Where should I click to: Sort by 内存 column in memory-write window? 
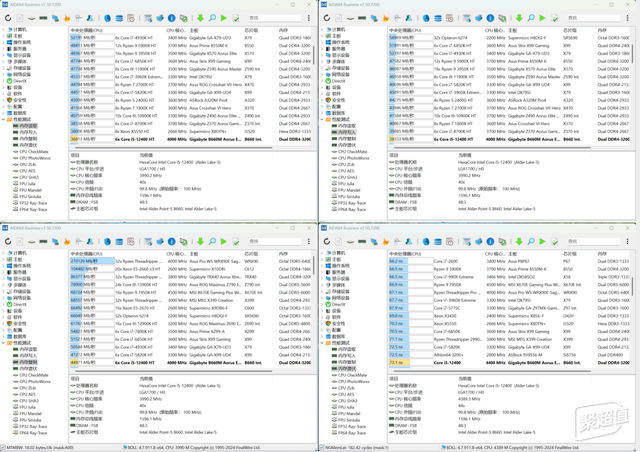pyautogui.click(x=602, y=30)
